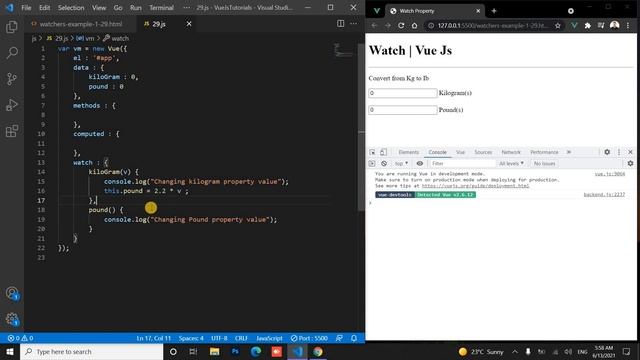Viewport: 640px width, 360px height.
Task: Create live expression with eye icon
Action: [420, 163]
